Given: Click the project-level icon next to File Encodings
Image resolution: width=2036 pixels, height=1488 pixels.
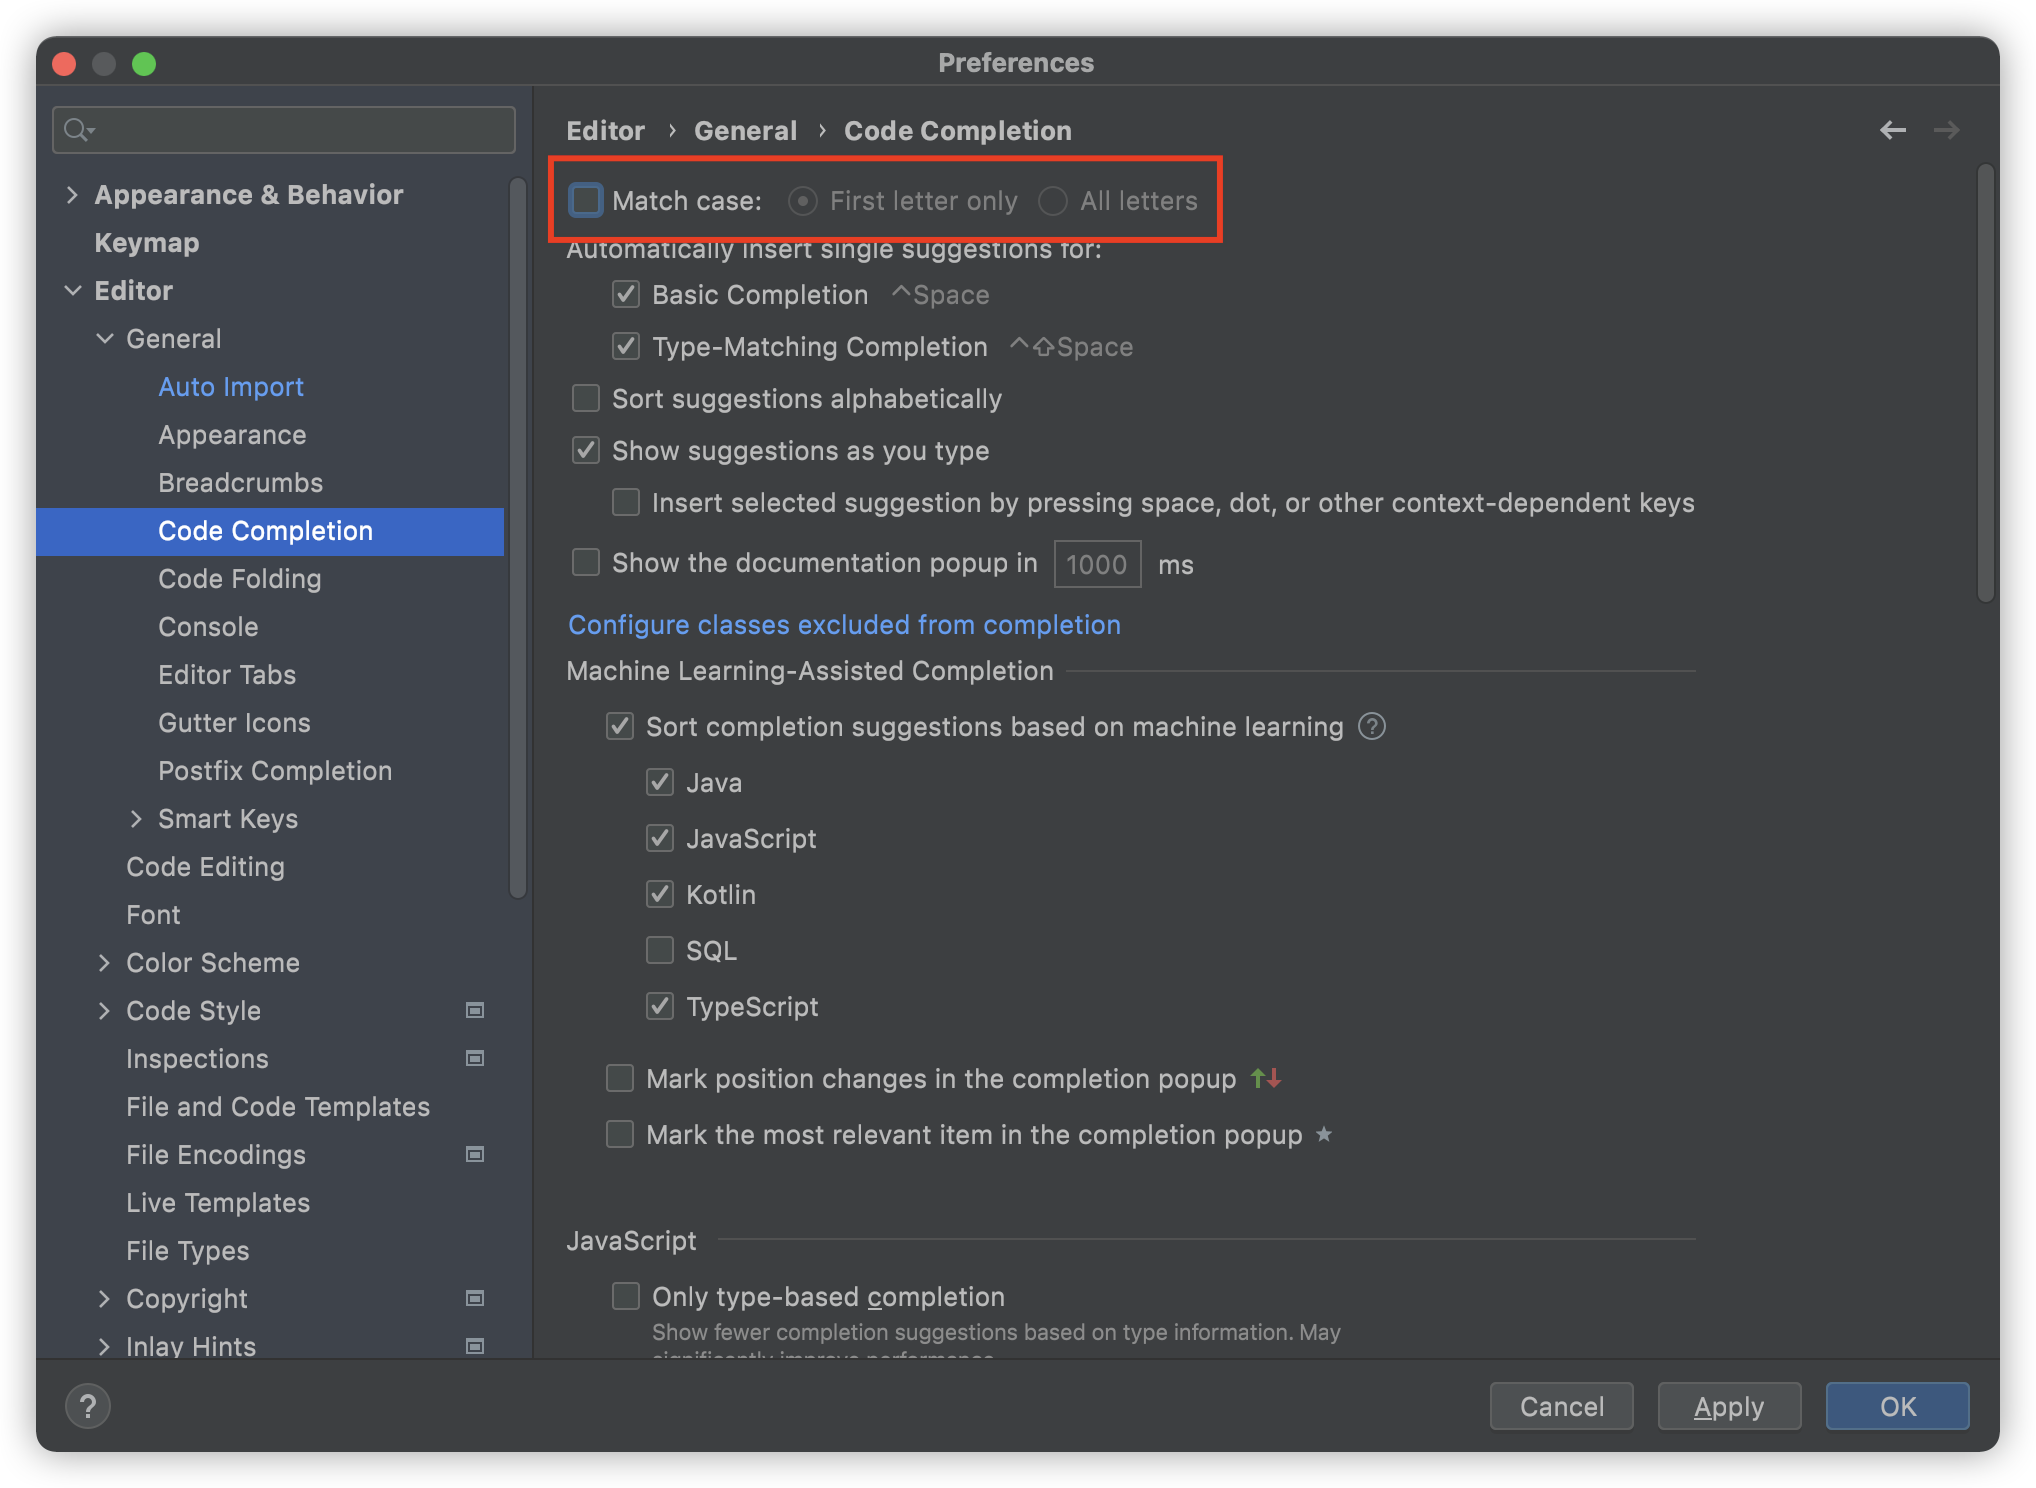Looking at the screenshot, I should [x=475, y=1154].
